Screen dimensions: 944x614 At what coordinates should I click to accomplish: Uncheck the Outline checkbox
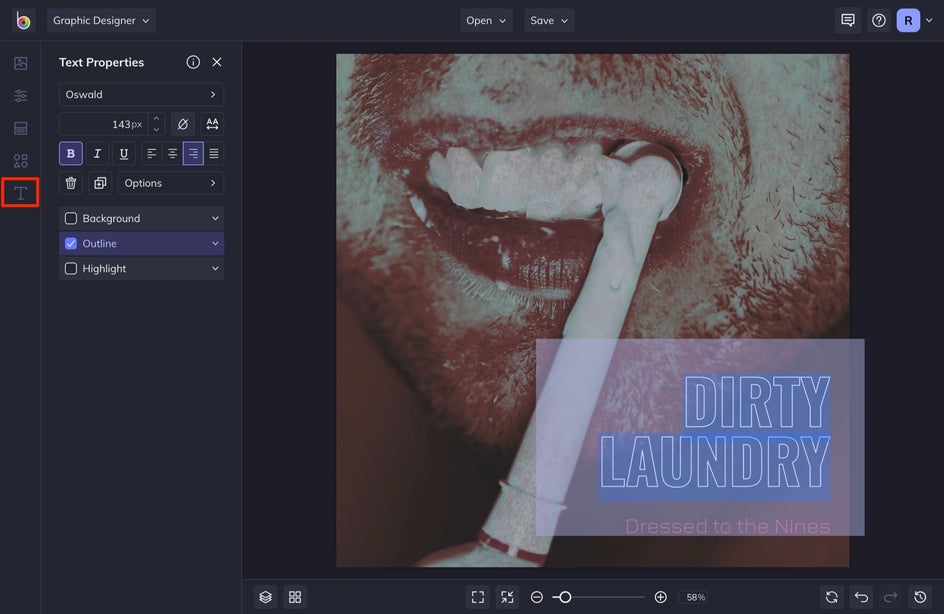71,243
